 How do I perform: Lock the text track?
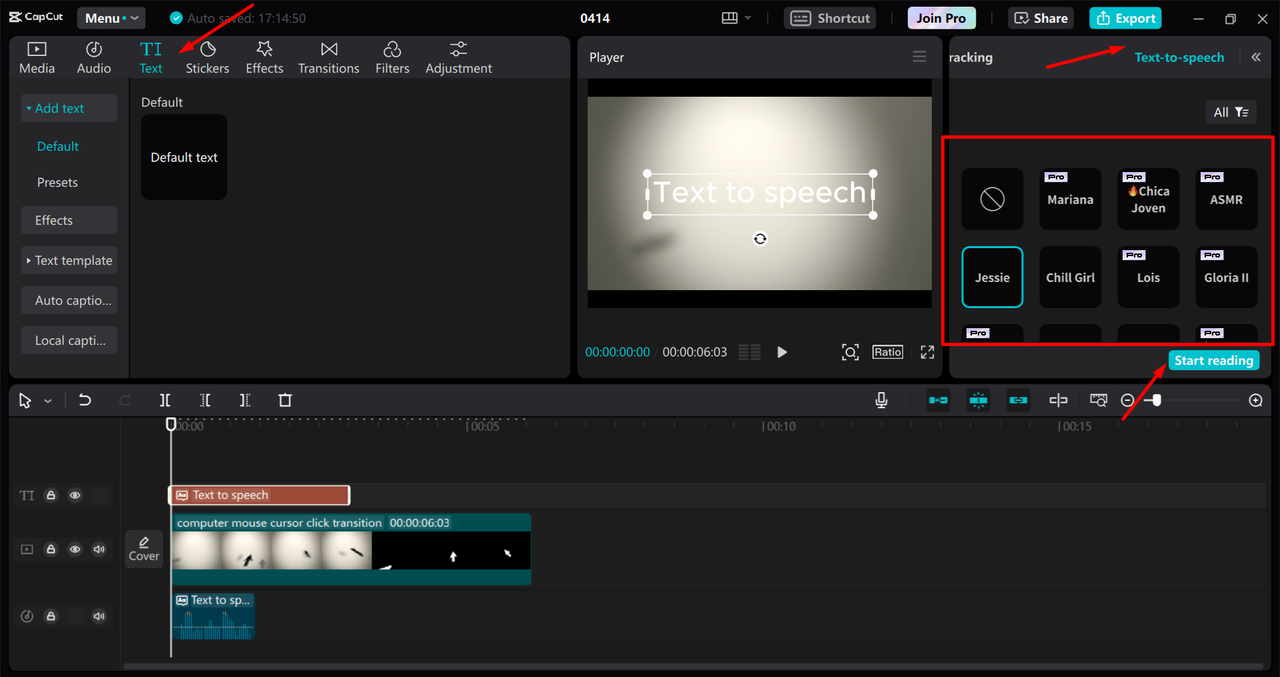[x=51, y=495]
